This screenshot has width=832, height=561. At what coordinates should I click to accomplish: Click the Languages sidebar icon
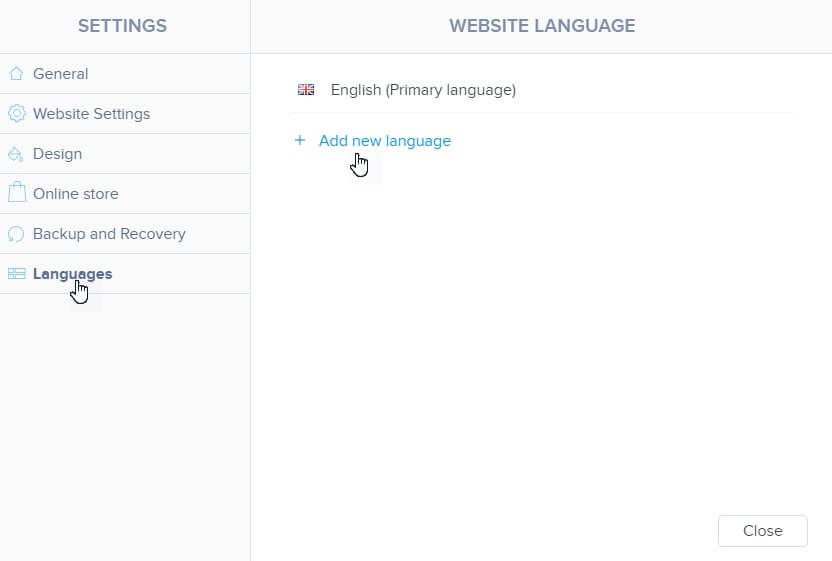pos(16,274)
